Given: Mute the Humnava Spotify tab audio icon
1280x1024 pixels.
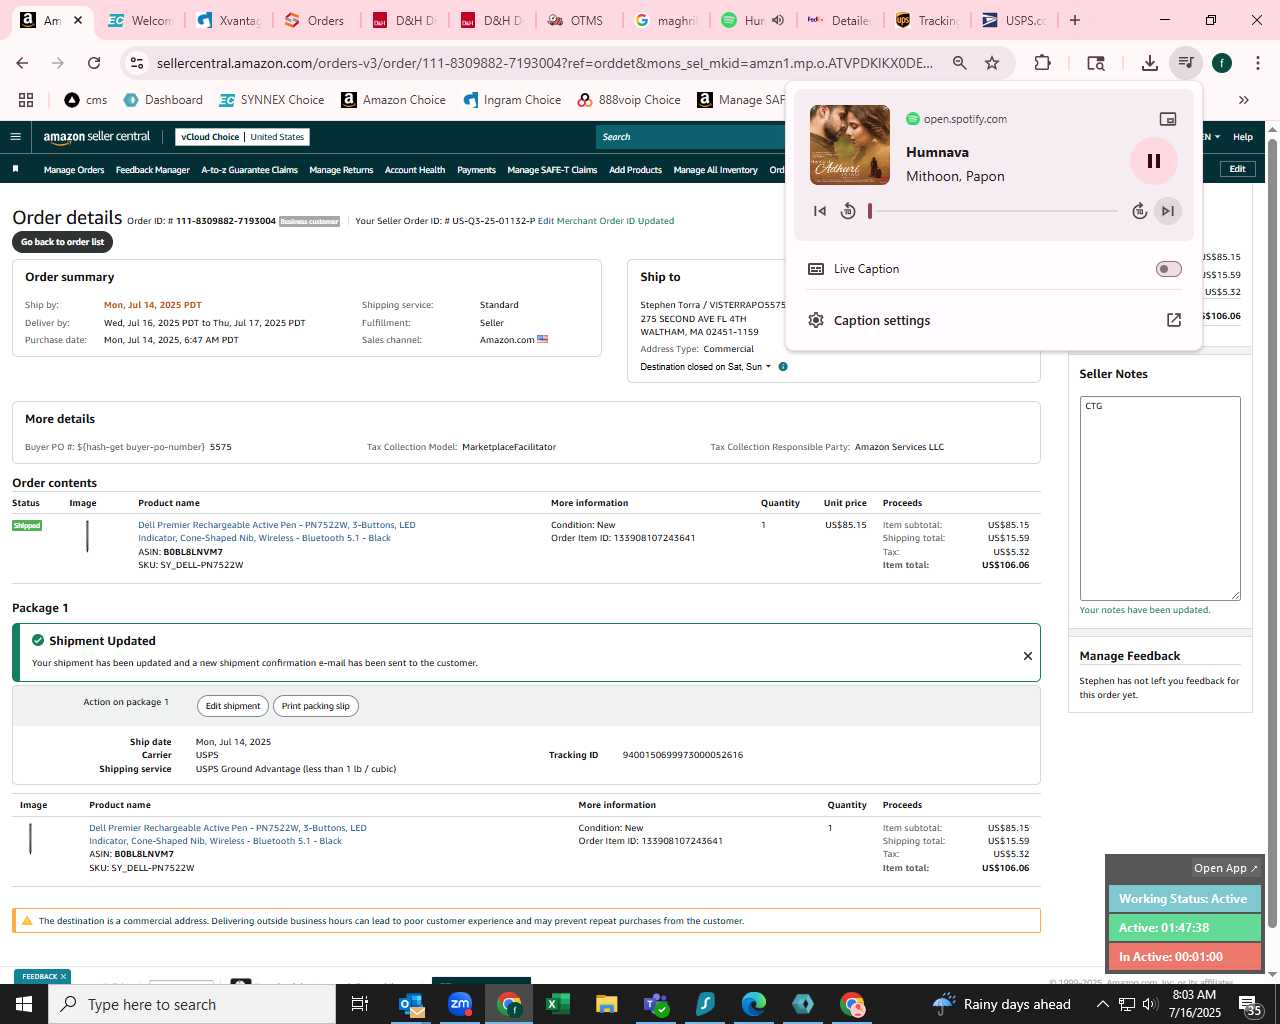Looking at the screenshot, I should [x=778, y=20].
